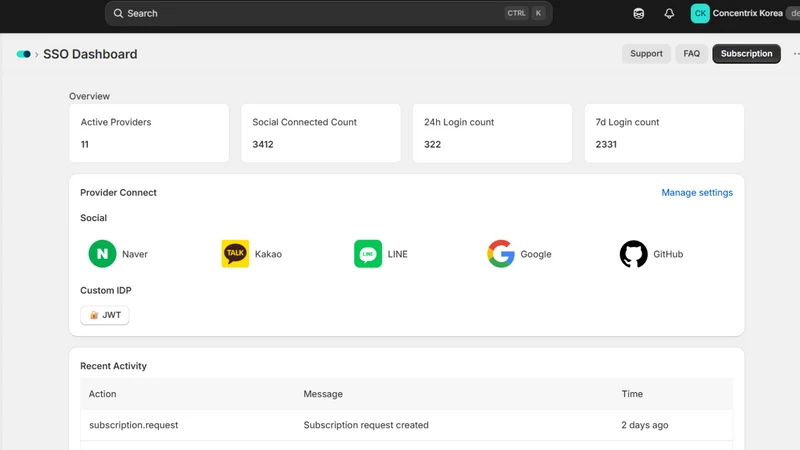
Task: Click the teal breadcrumb app icon
Action: (23, 54)
